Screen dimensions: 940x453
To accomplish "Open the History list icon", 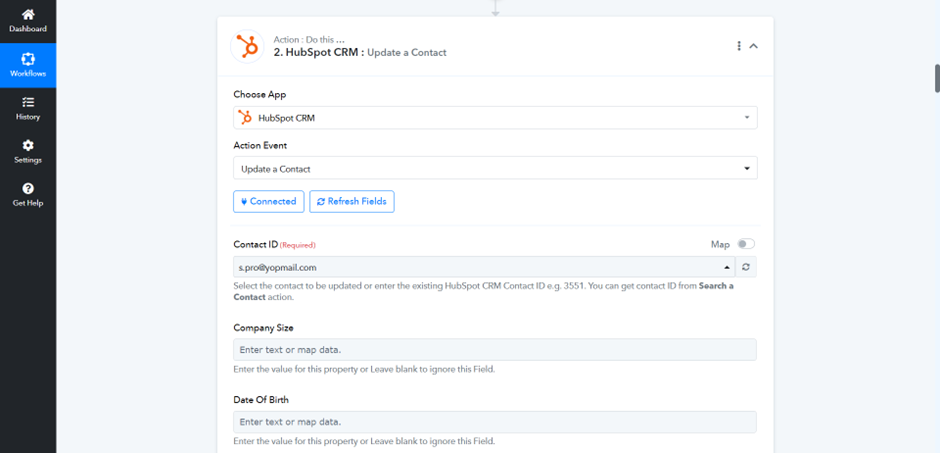I will tap(28, 102).
